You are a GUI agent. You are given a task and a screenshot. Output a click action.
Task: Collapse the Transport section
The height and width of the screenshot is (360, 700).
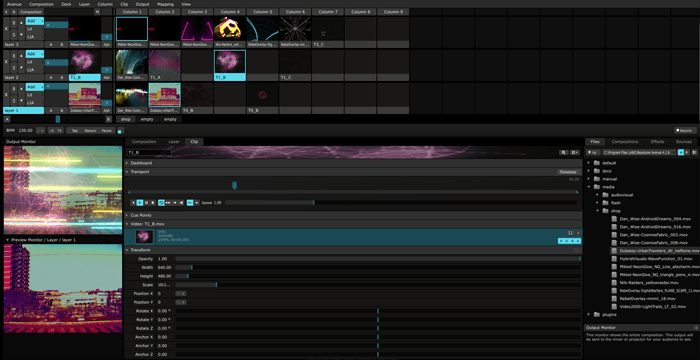127,172
